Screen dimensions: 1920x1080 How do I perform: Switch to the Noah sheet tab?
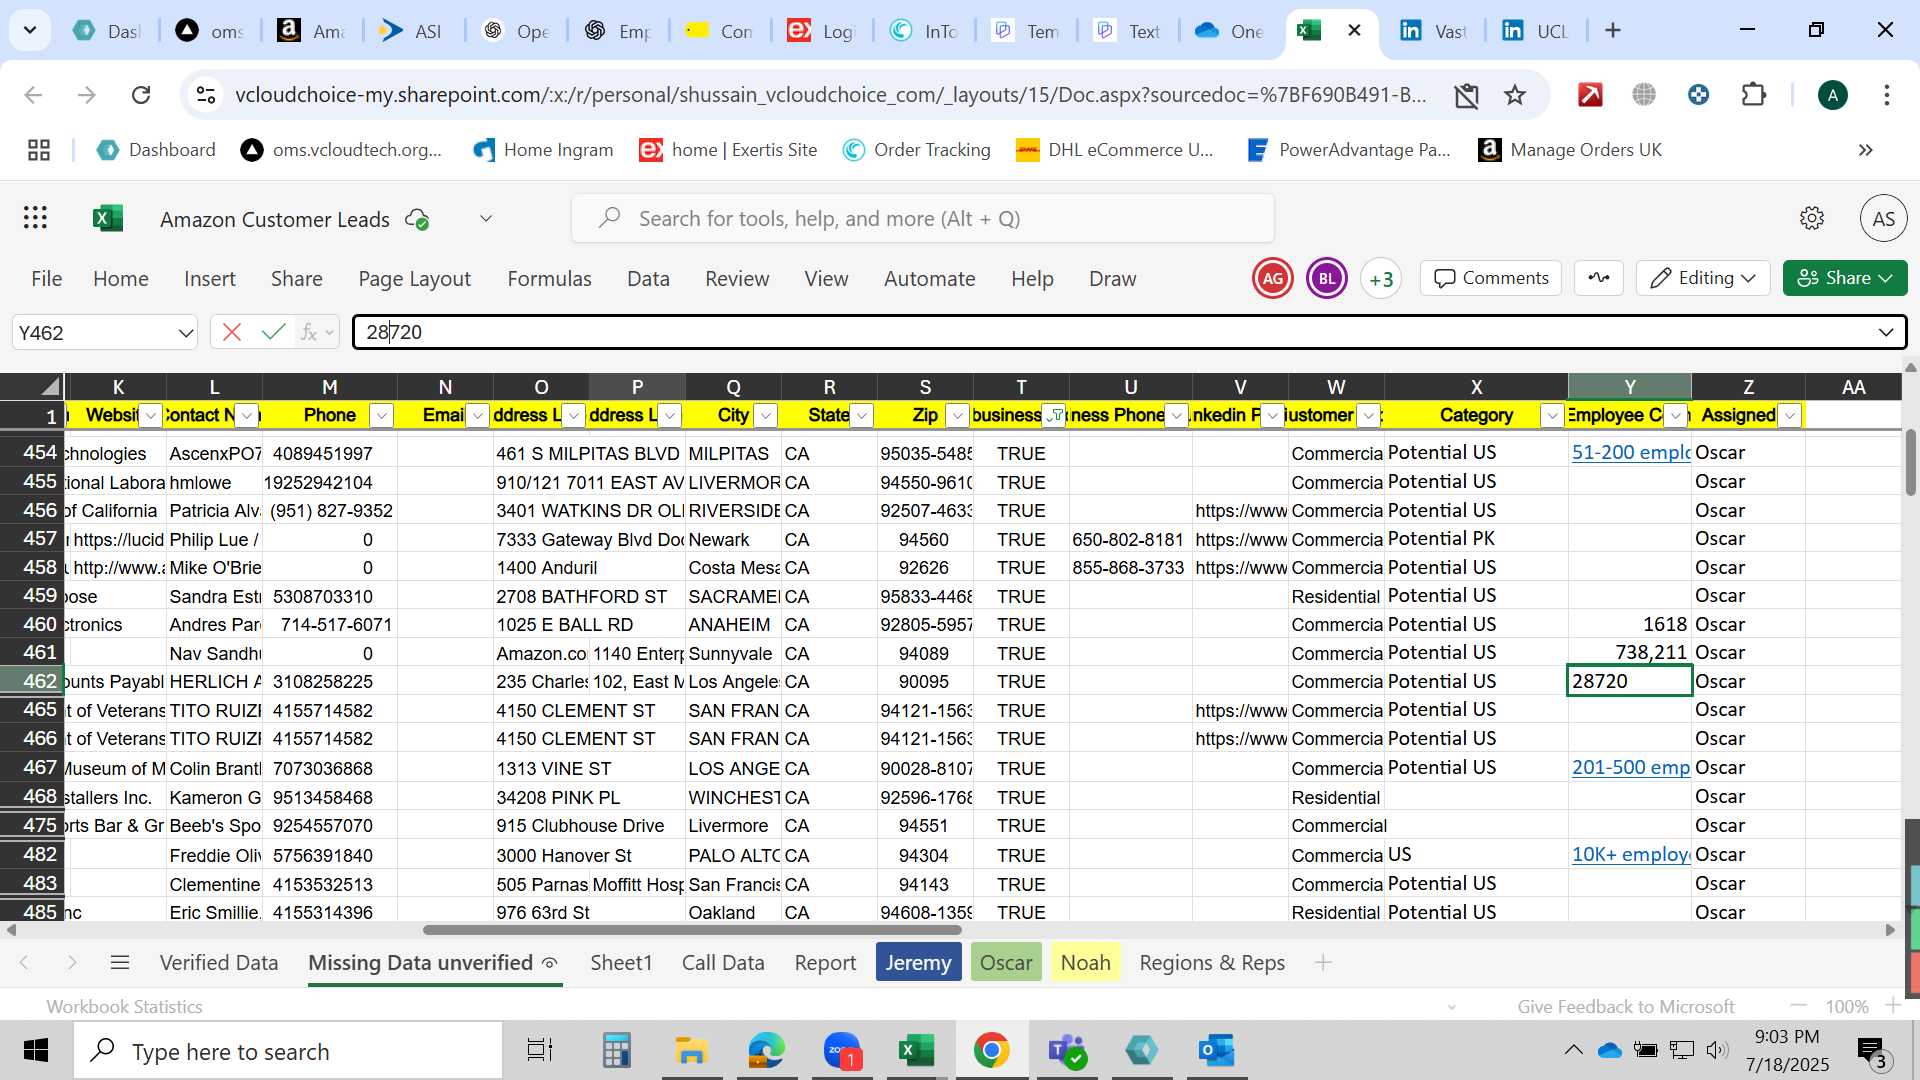[x=1086, y=963]
